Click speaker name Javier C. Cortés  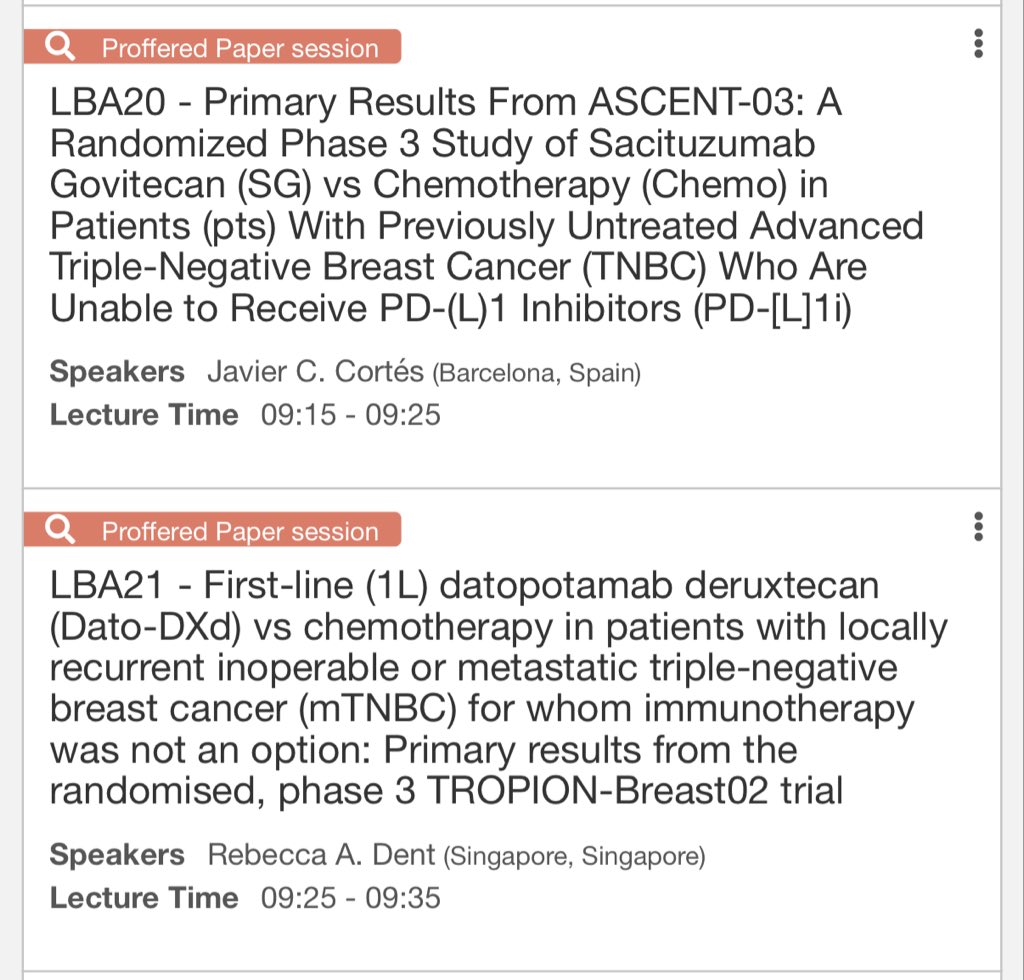coord(314,372)
